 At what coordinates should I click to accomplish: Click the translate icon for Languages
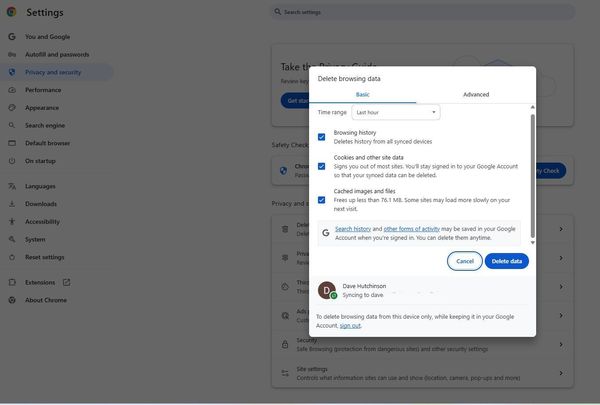click(x=12, y=186)
